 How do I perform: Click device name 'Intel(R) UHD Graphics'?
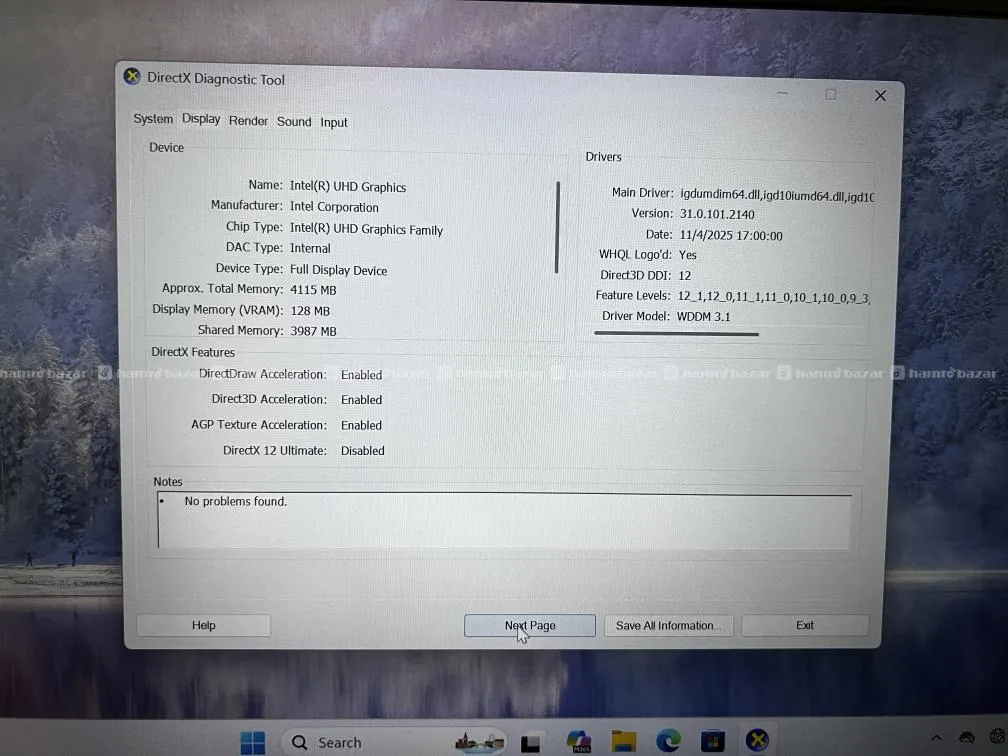click(348, 187)
